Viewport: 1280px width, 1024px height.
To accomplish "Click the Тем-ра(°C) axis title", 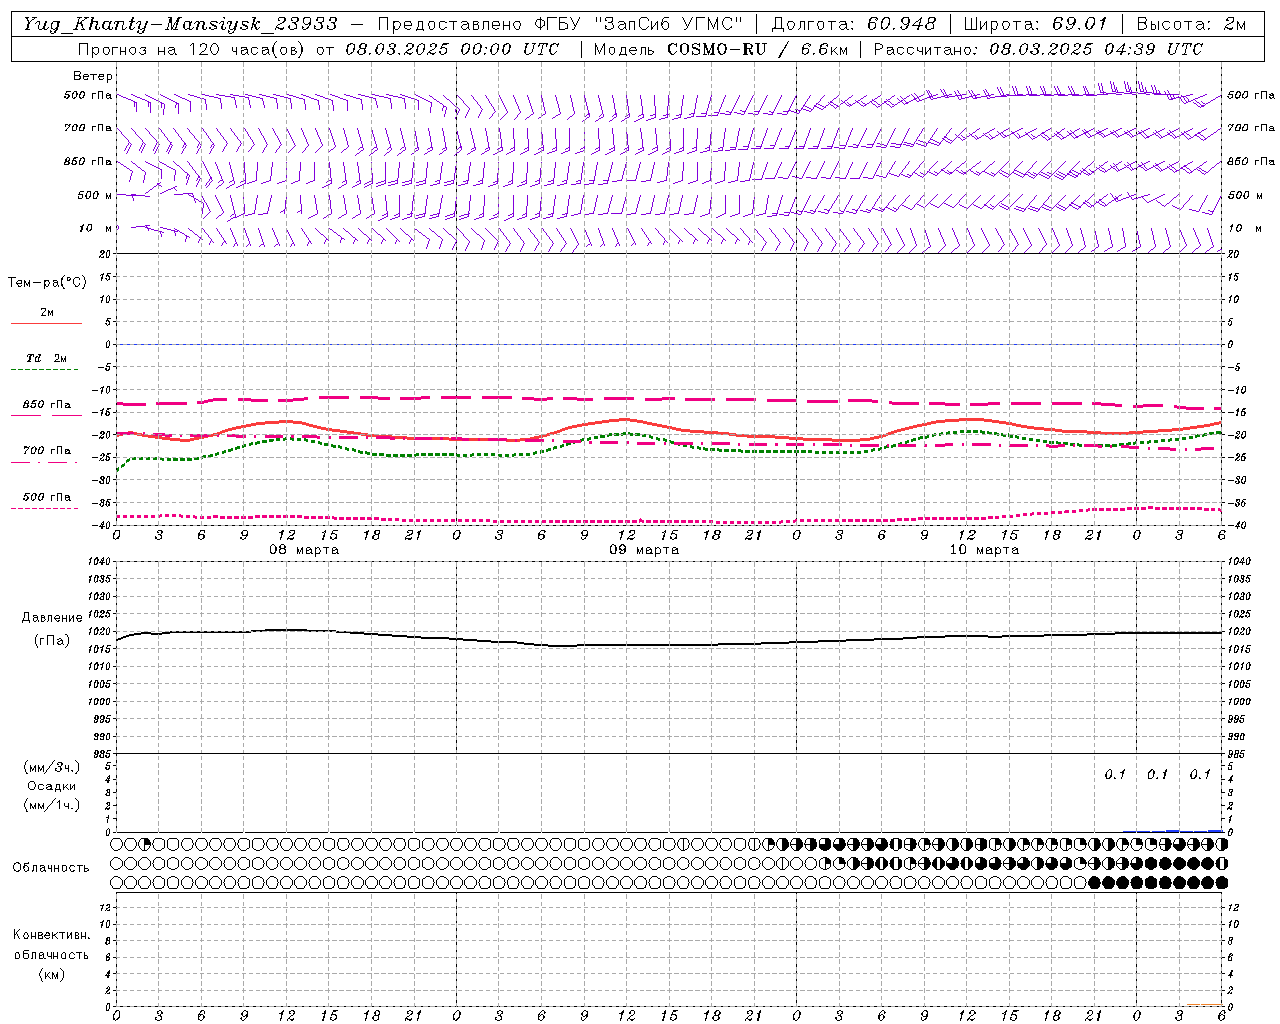I will [47, 283].
